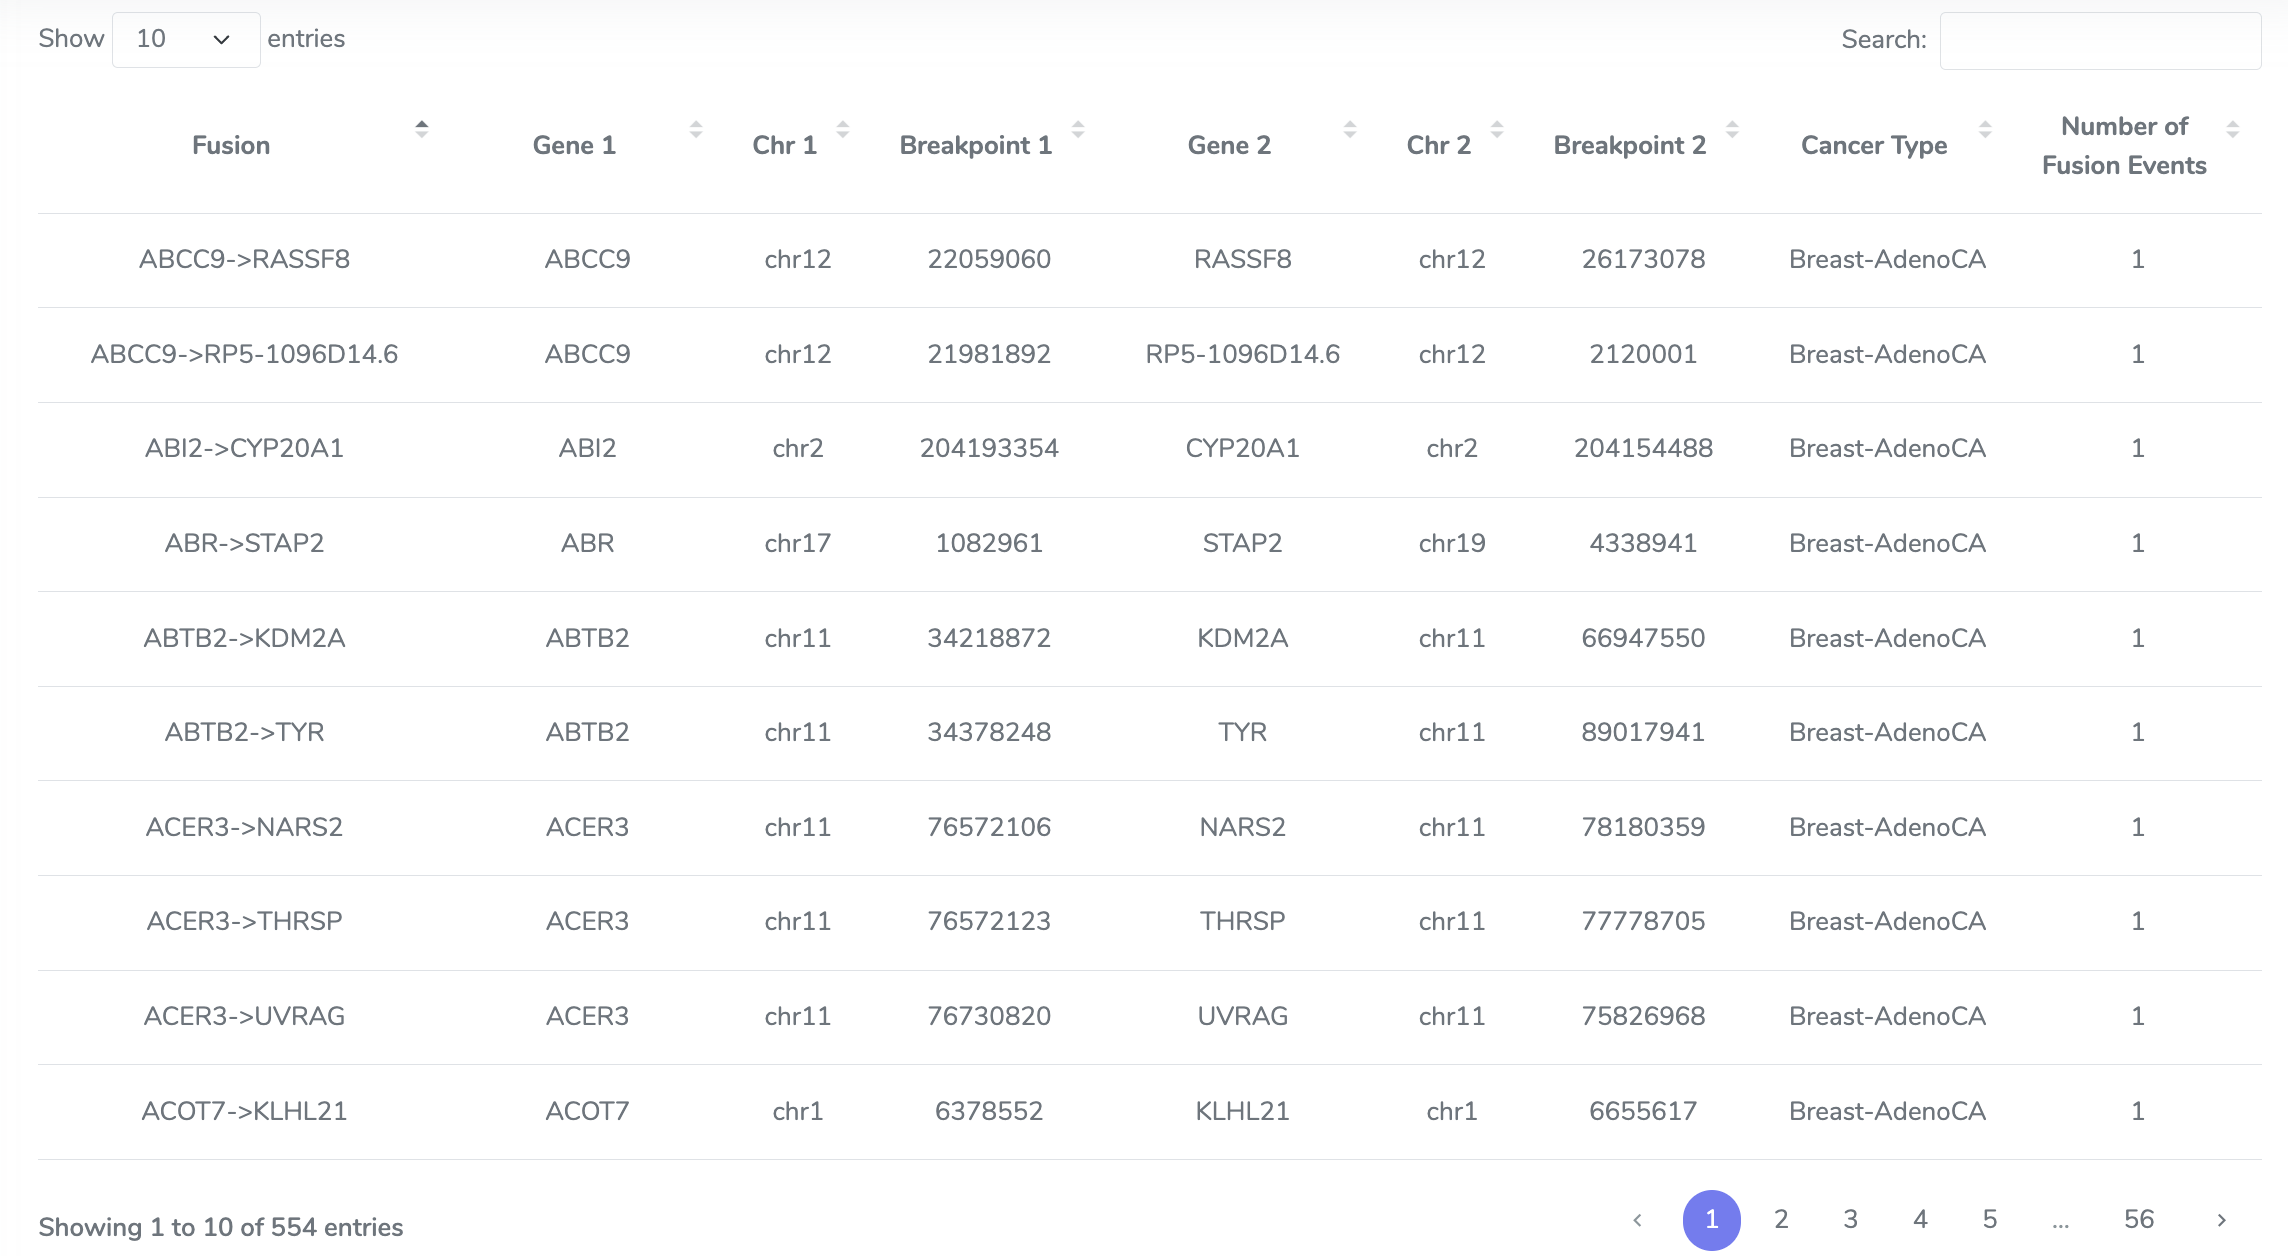Viewport: 2288px width, 1256px height.
Task: Jump to last page 56
Action: (2139, 1220)
